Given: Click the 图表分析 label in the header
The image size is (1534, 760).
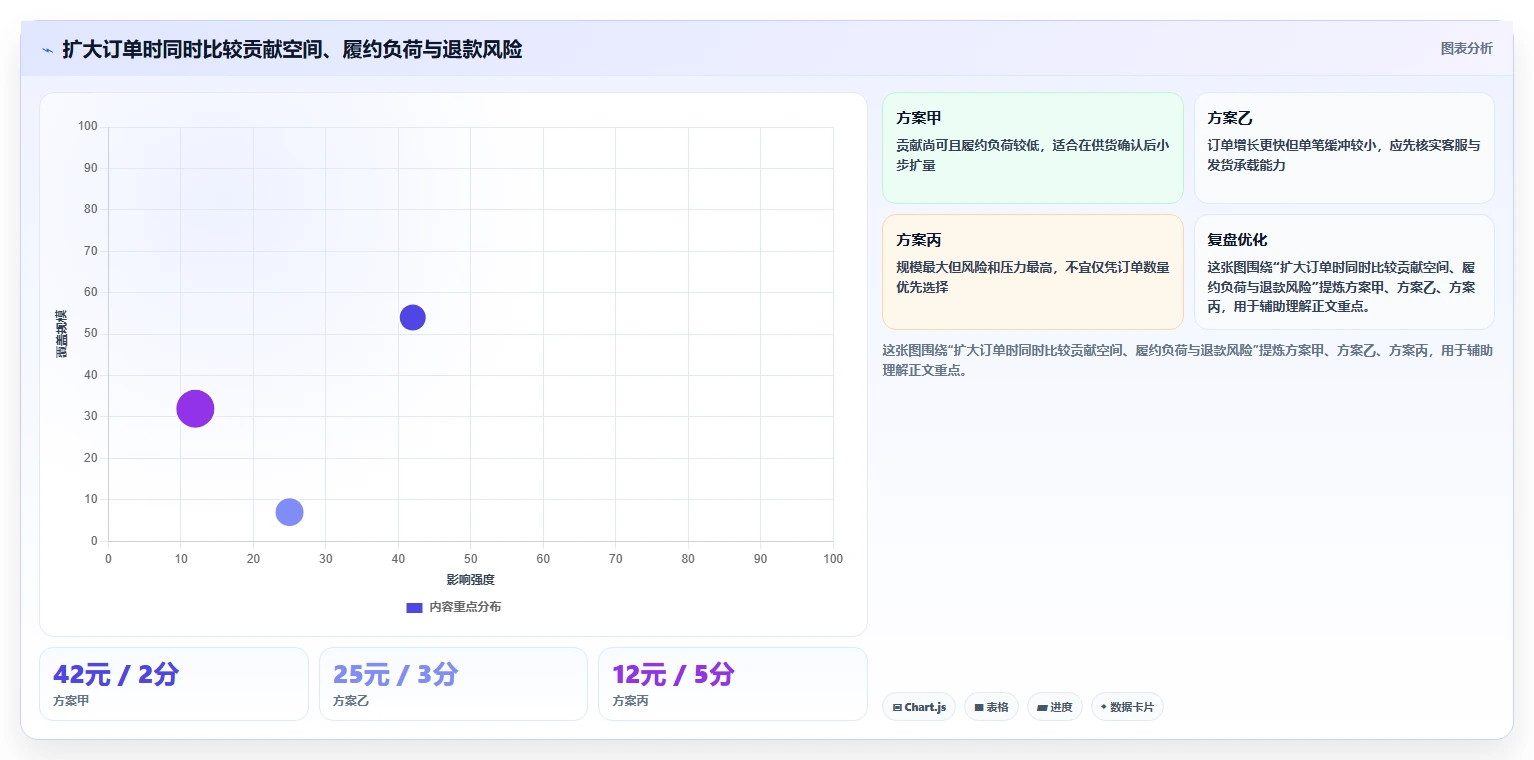Looking at the screenshot, I should pos(1466,49).
